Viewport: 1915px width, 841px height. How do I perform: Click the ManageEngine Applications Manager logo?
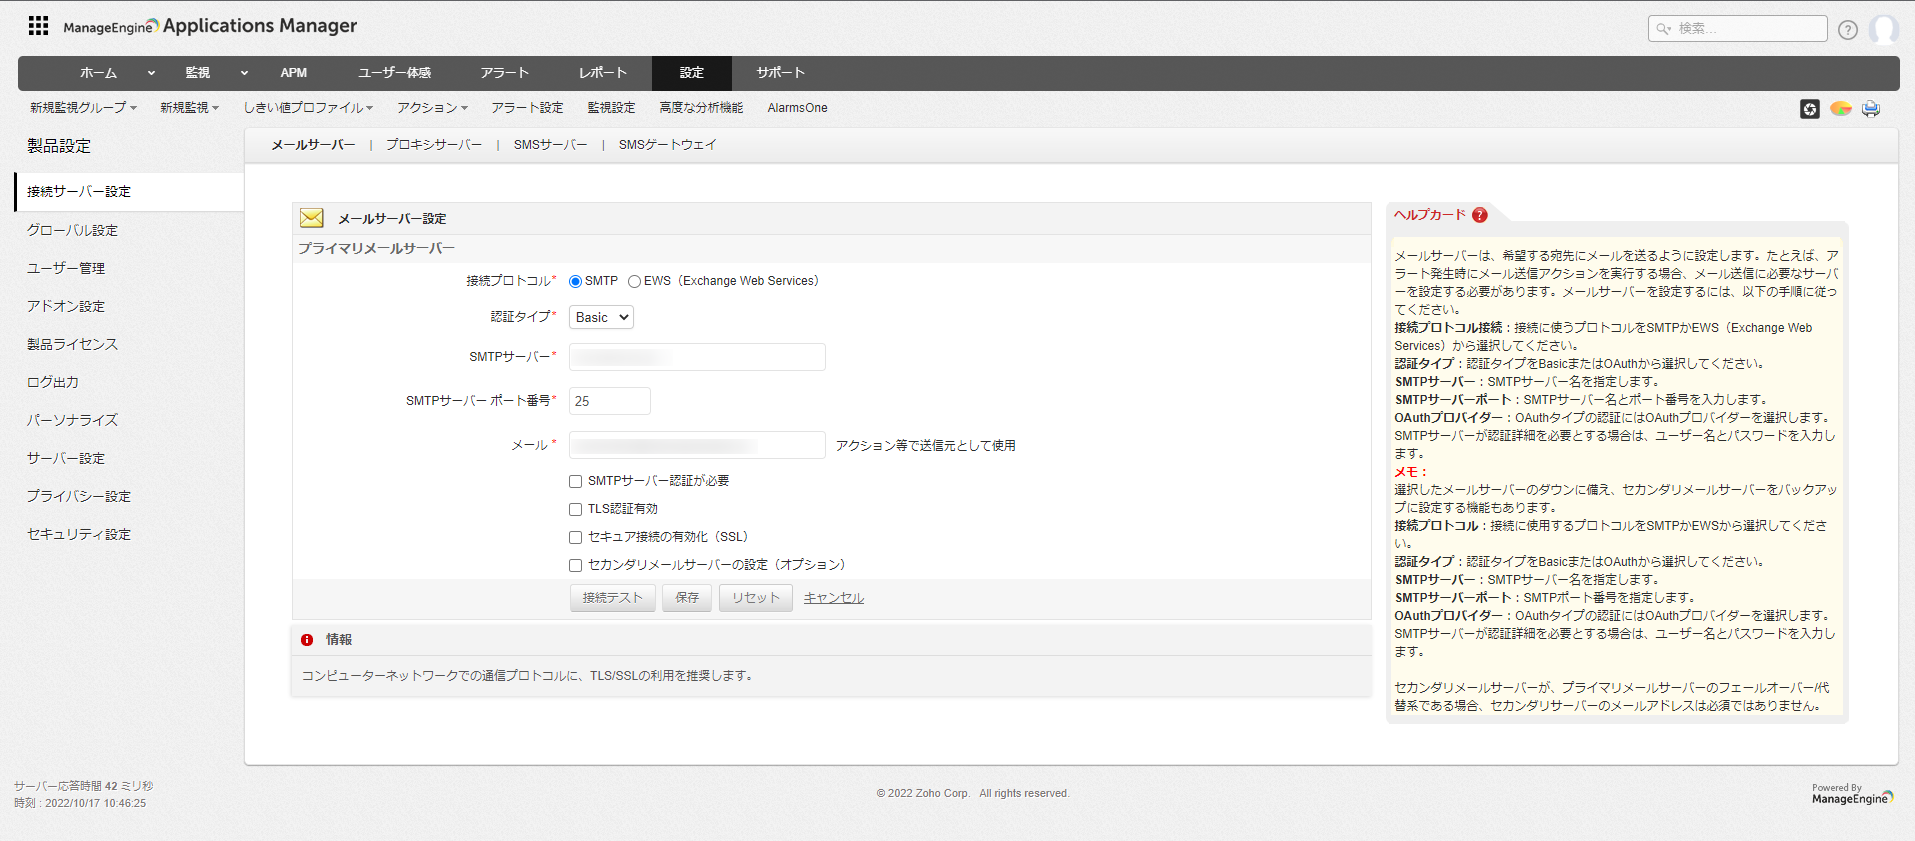point(210,26)
